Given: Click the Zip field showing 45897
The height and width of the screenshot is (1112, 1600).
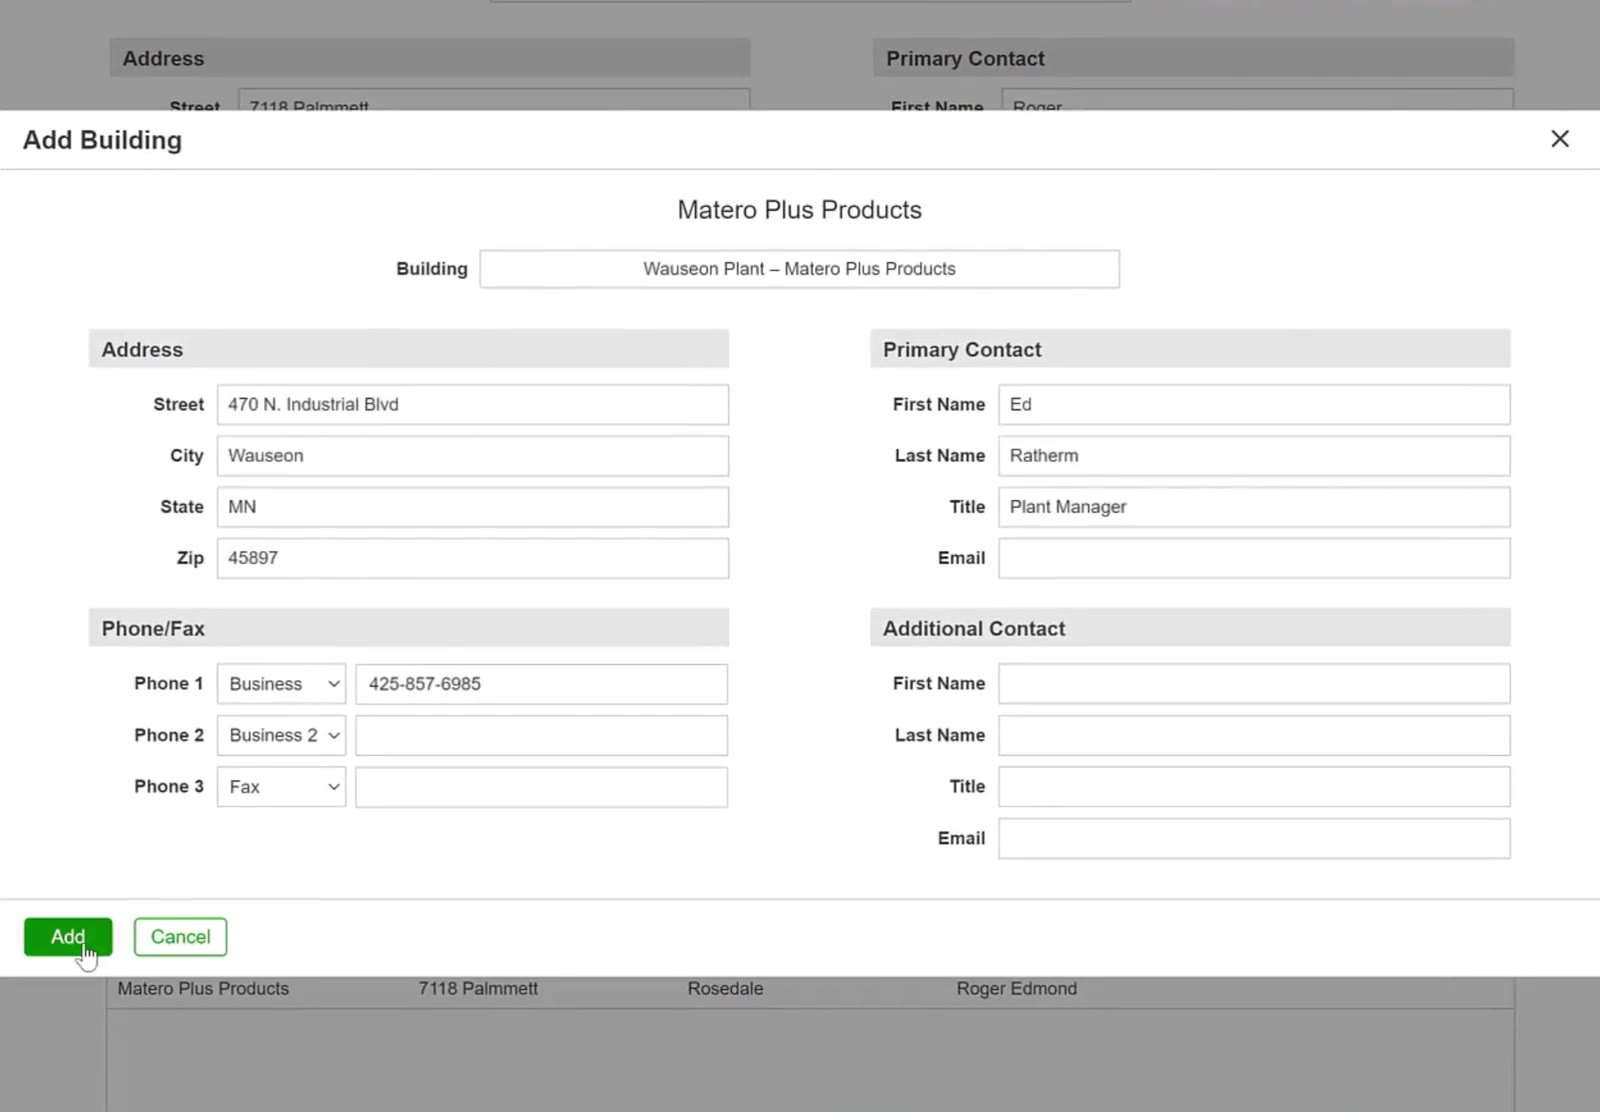Looking at the screenshot, I should coord(472,558).
